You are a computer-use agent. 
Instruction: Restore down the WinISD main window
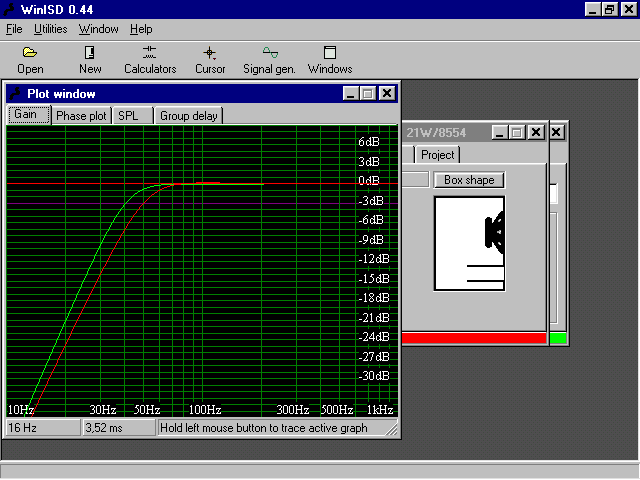pos(609,9)
